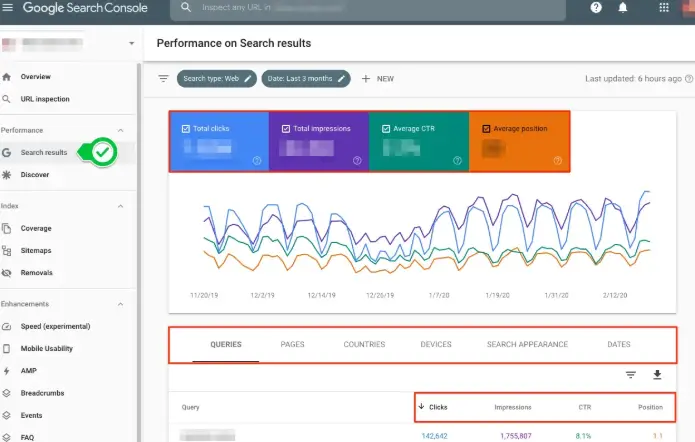Viewport: 695px width, 442px height.
Task: Open the notifications bell
Action: click(x=623, y=8)
